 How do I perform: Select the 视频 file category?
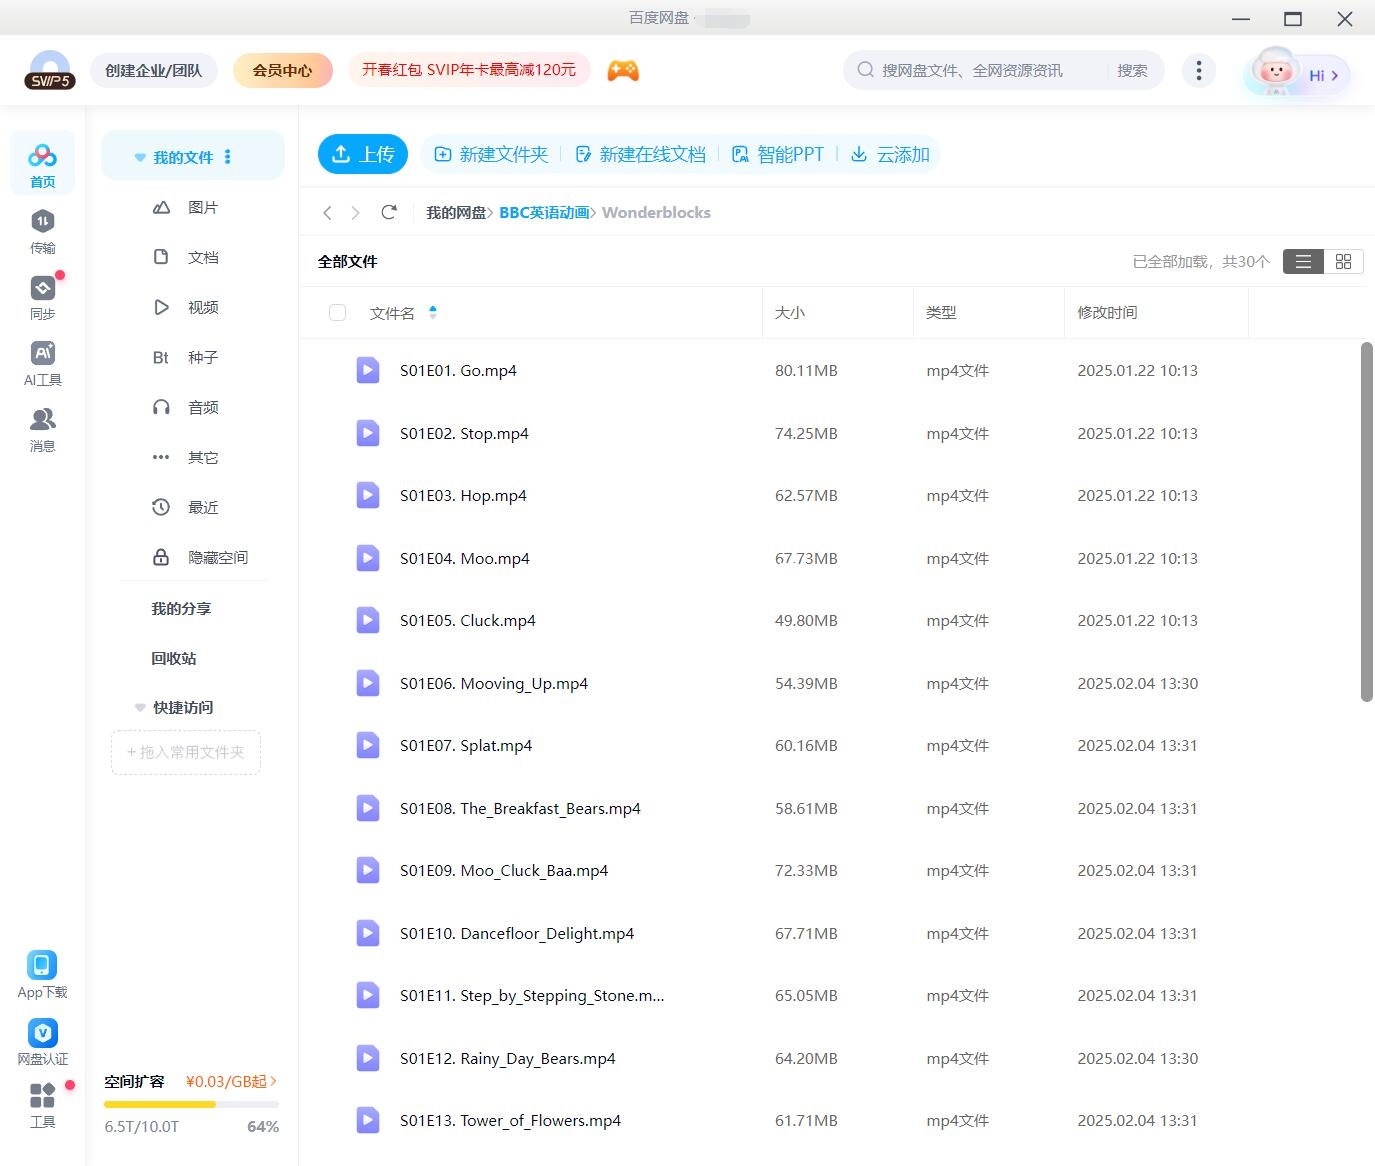click(202, 307)
